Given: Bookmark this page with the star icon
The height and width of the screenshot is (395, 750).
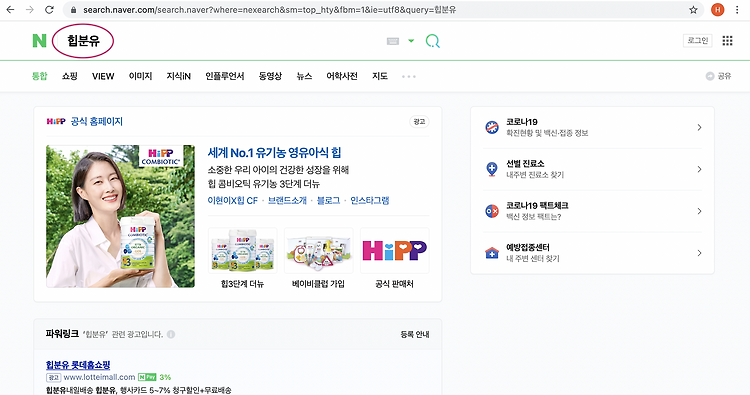Looking at the screenshot, I should click(x=693, y=10).
